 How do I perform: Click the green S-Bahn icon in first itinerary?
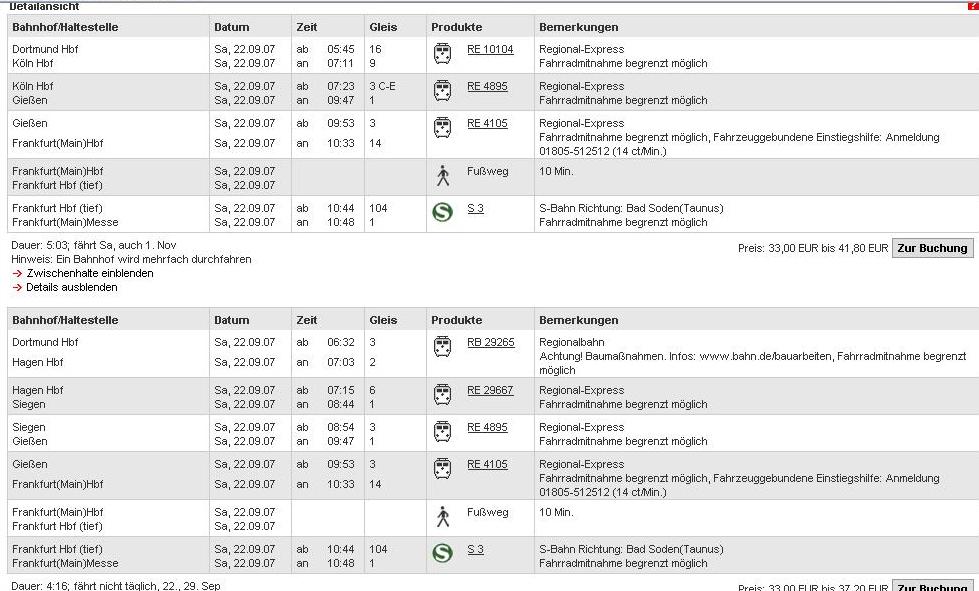coord(442,212)
